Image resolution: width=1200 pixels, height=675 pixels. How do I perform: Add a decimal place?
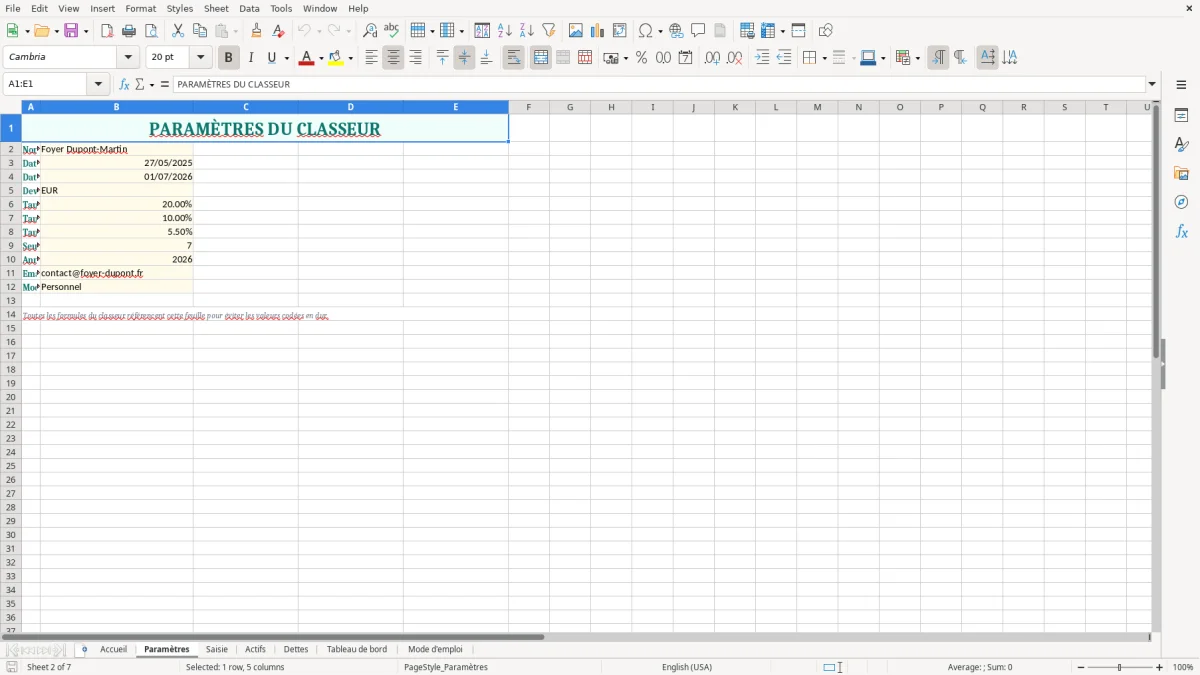713,58
